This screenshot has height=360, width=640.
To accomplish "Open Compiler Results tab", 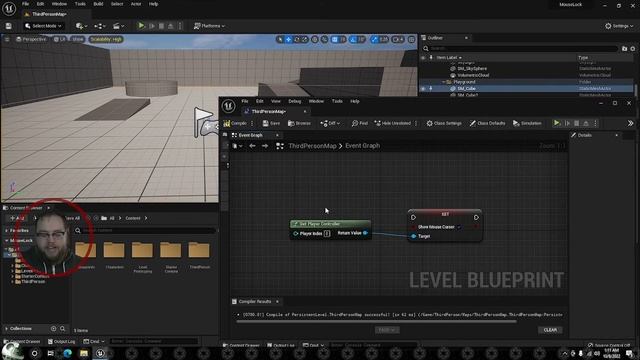I will [x=254, y=302].
